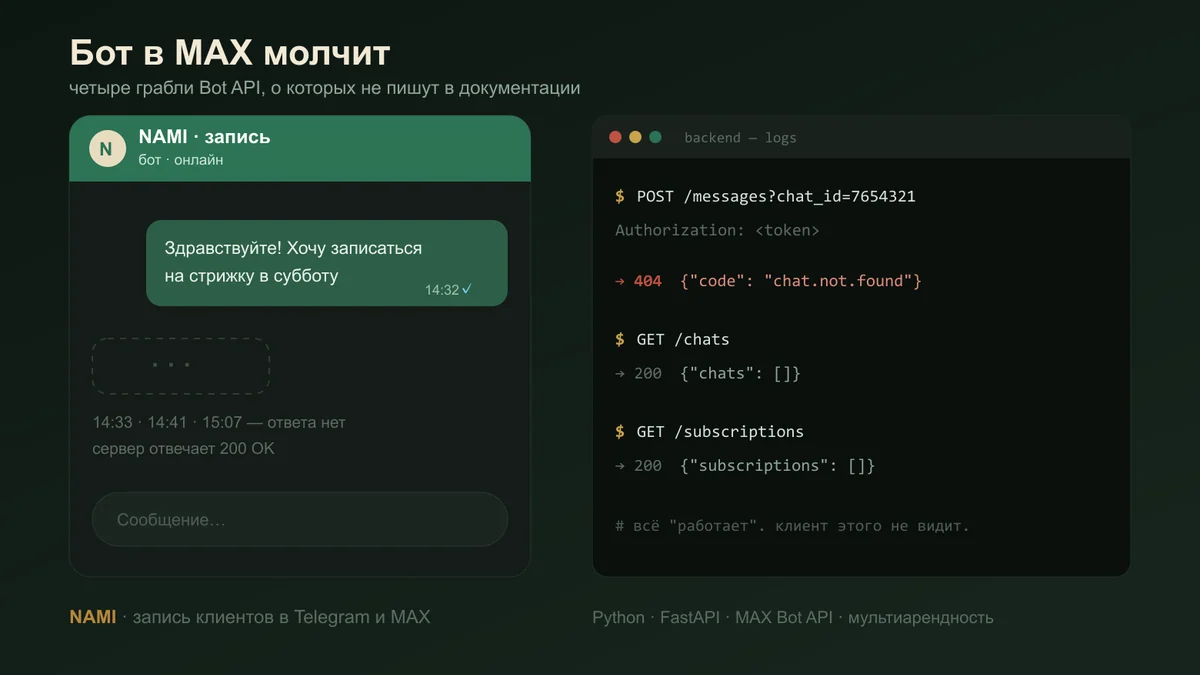Click the timestamp "14:32" in the message
The height and width of the screenshot is (675, 1200).
click(x=442, y=290)
